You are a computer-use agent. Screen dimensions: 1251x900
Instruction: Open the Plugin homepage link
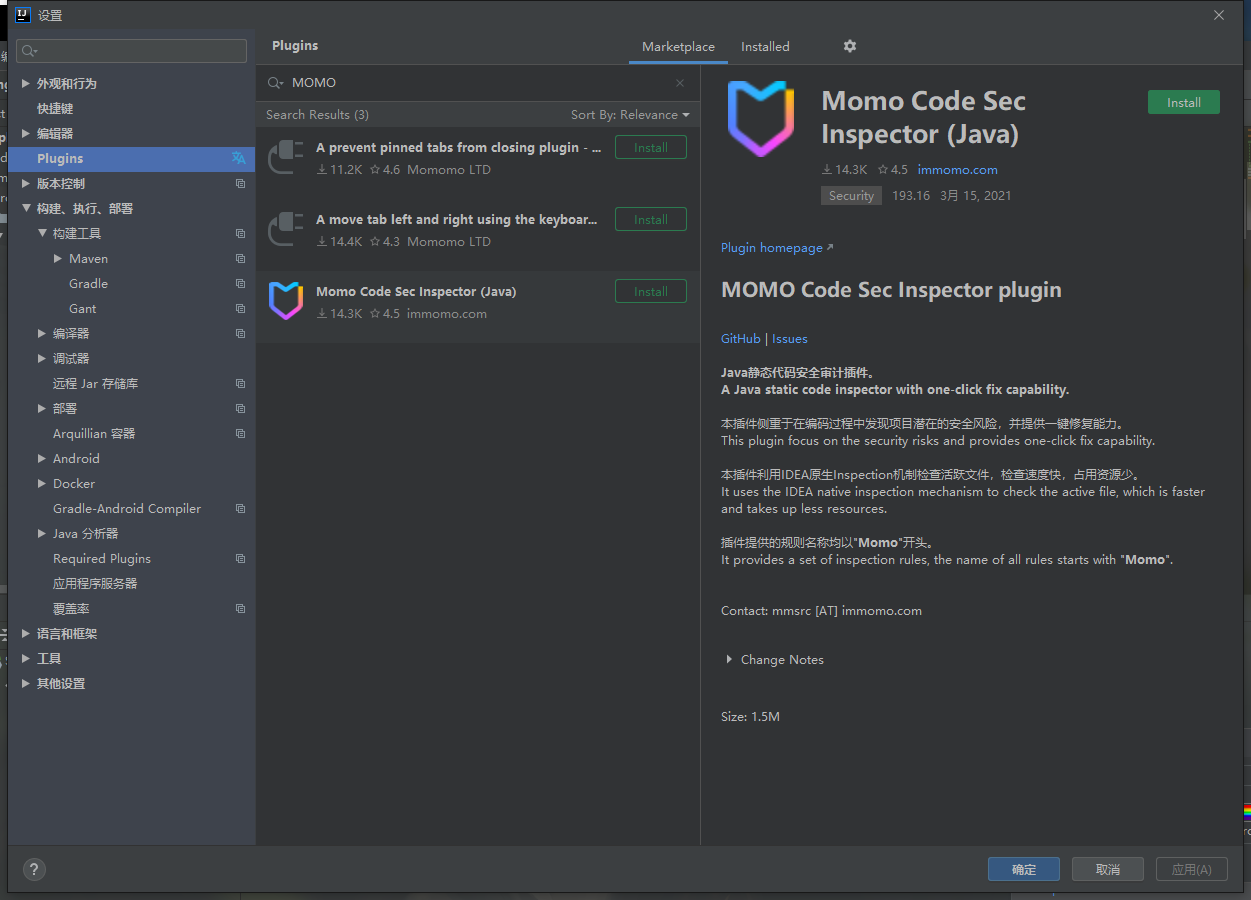(772, 248)
